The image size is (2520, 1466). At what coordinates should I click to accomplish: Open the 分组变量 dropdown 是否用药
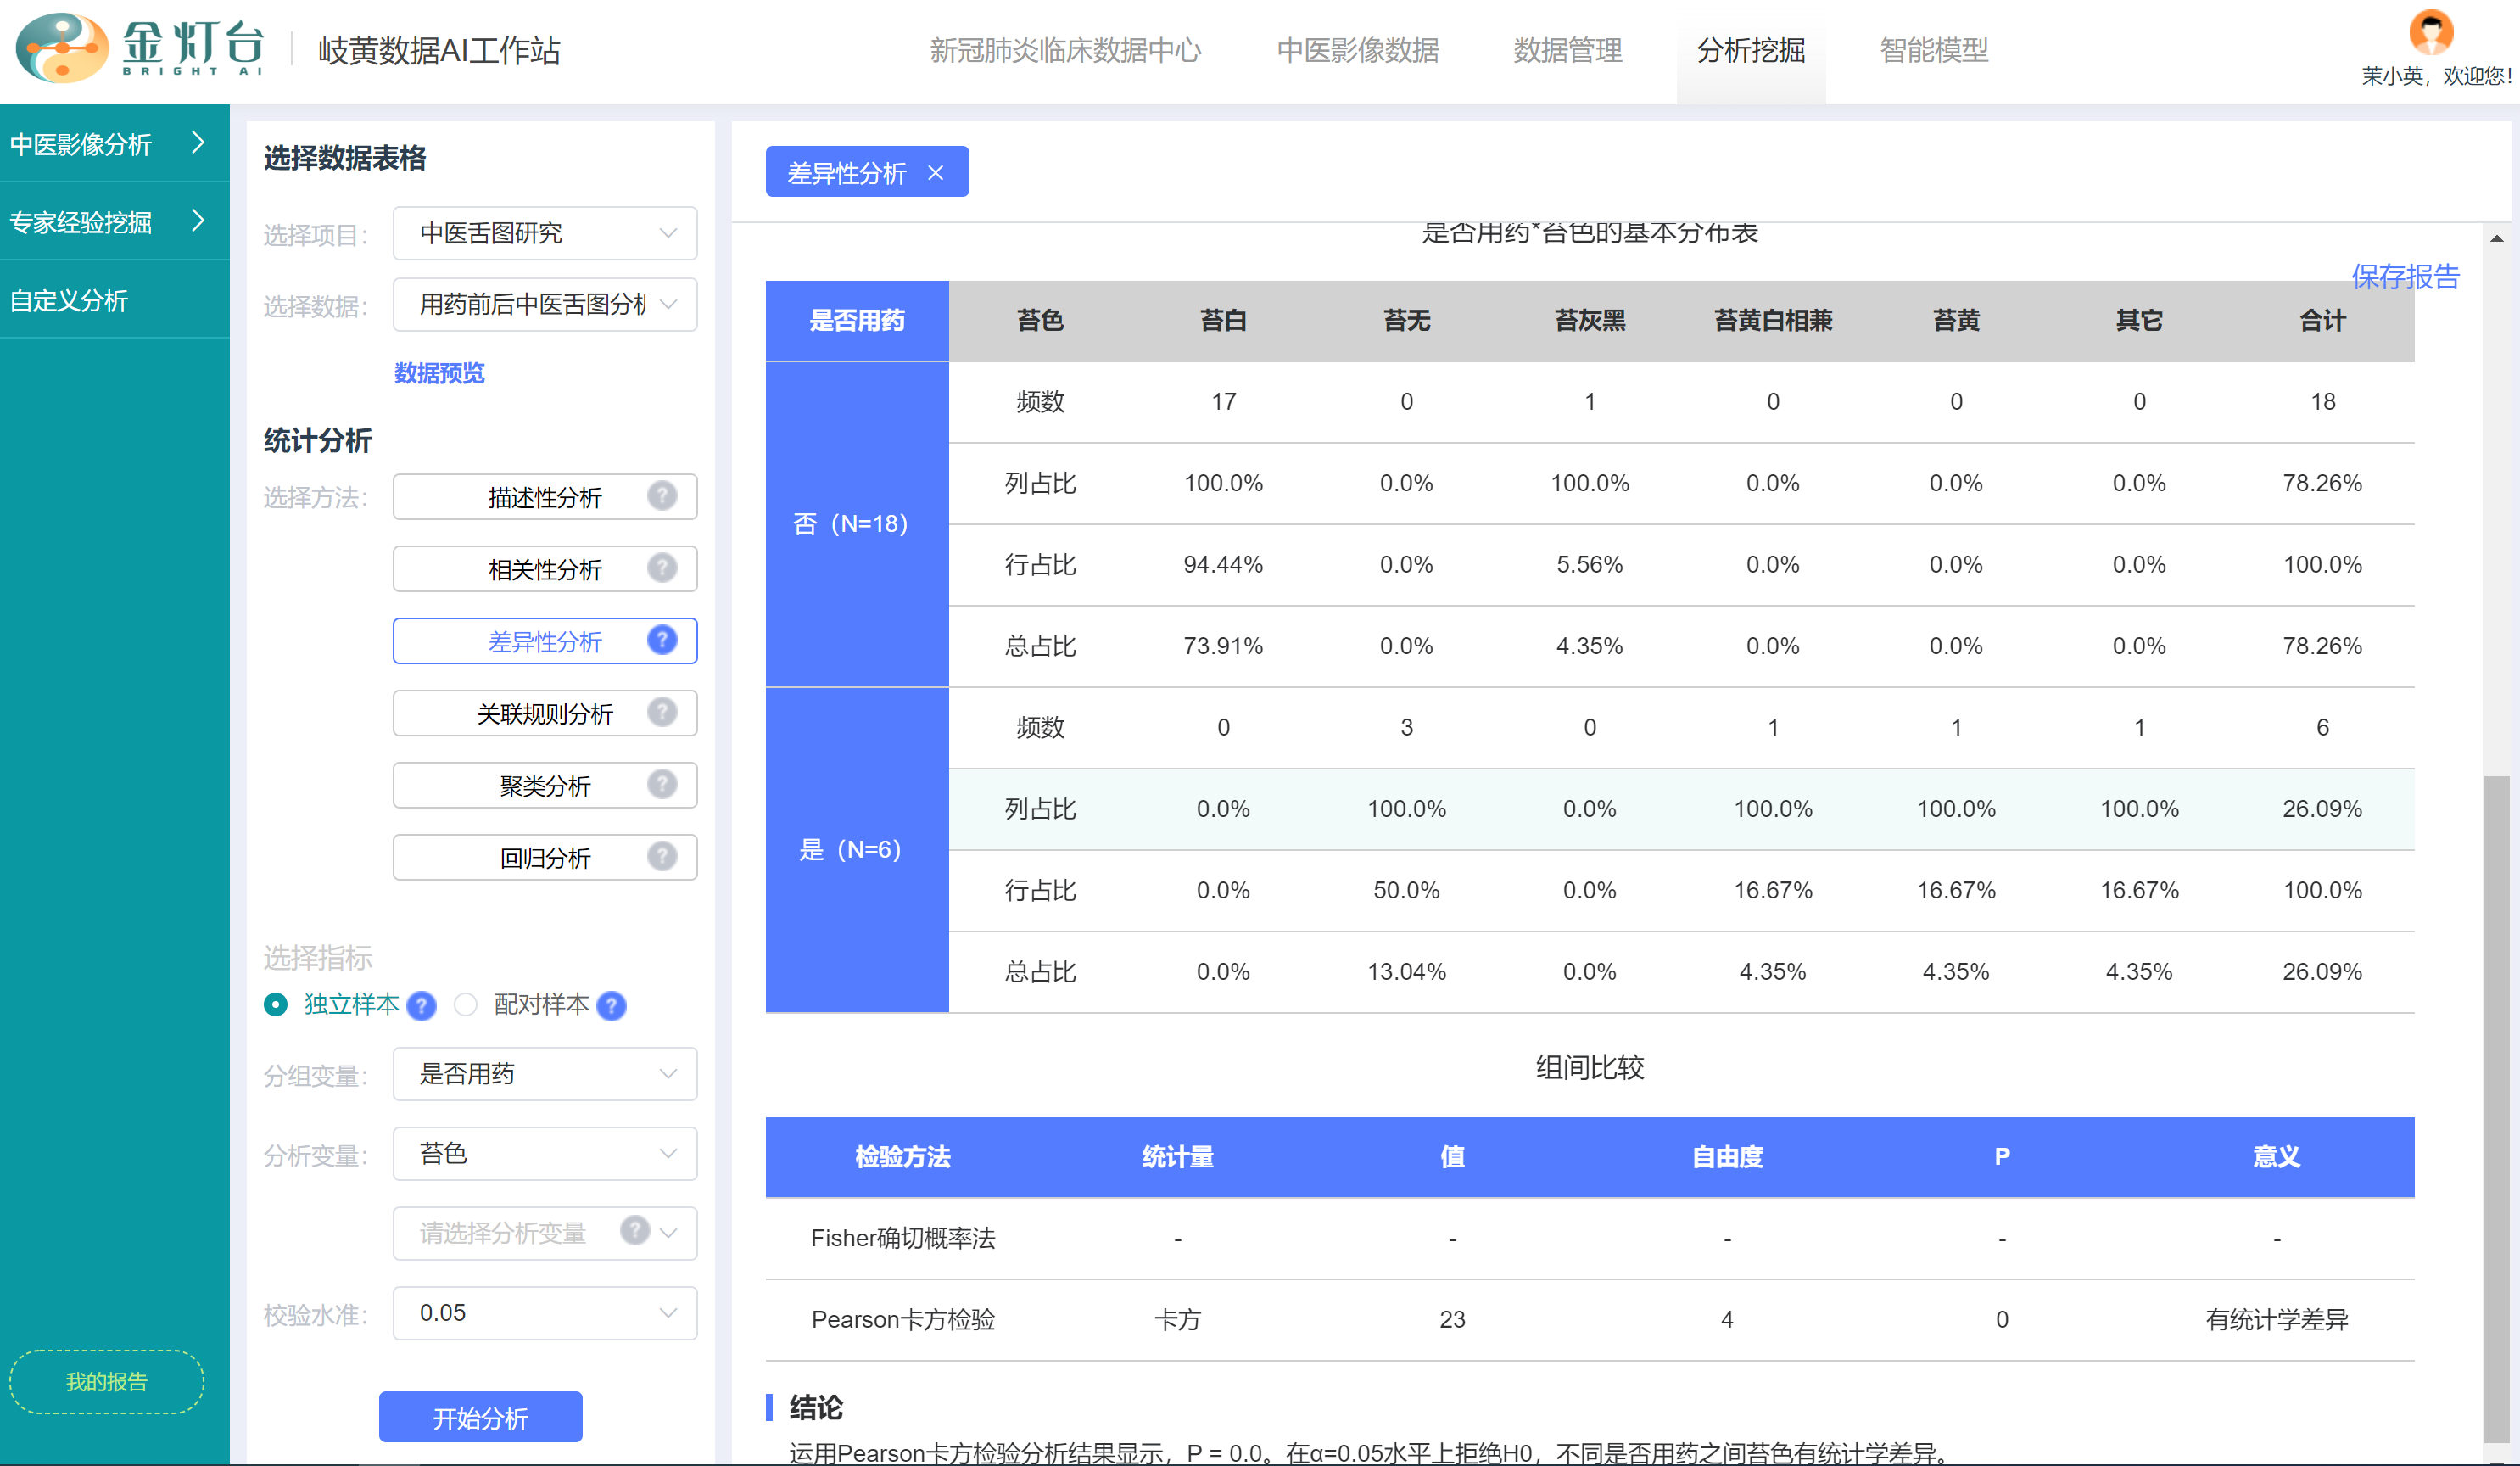click(544, 1073)
